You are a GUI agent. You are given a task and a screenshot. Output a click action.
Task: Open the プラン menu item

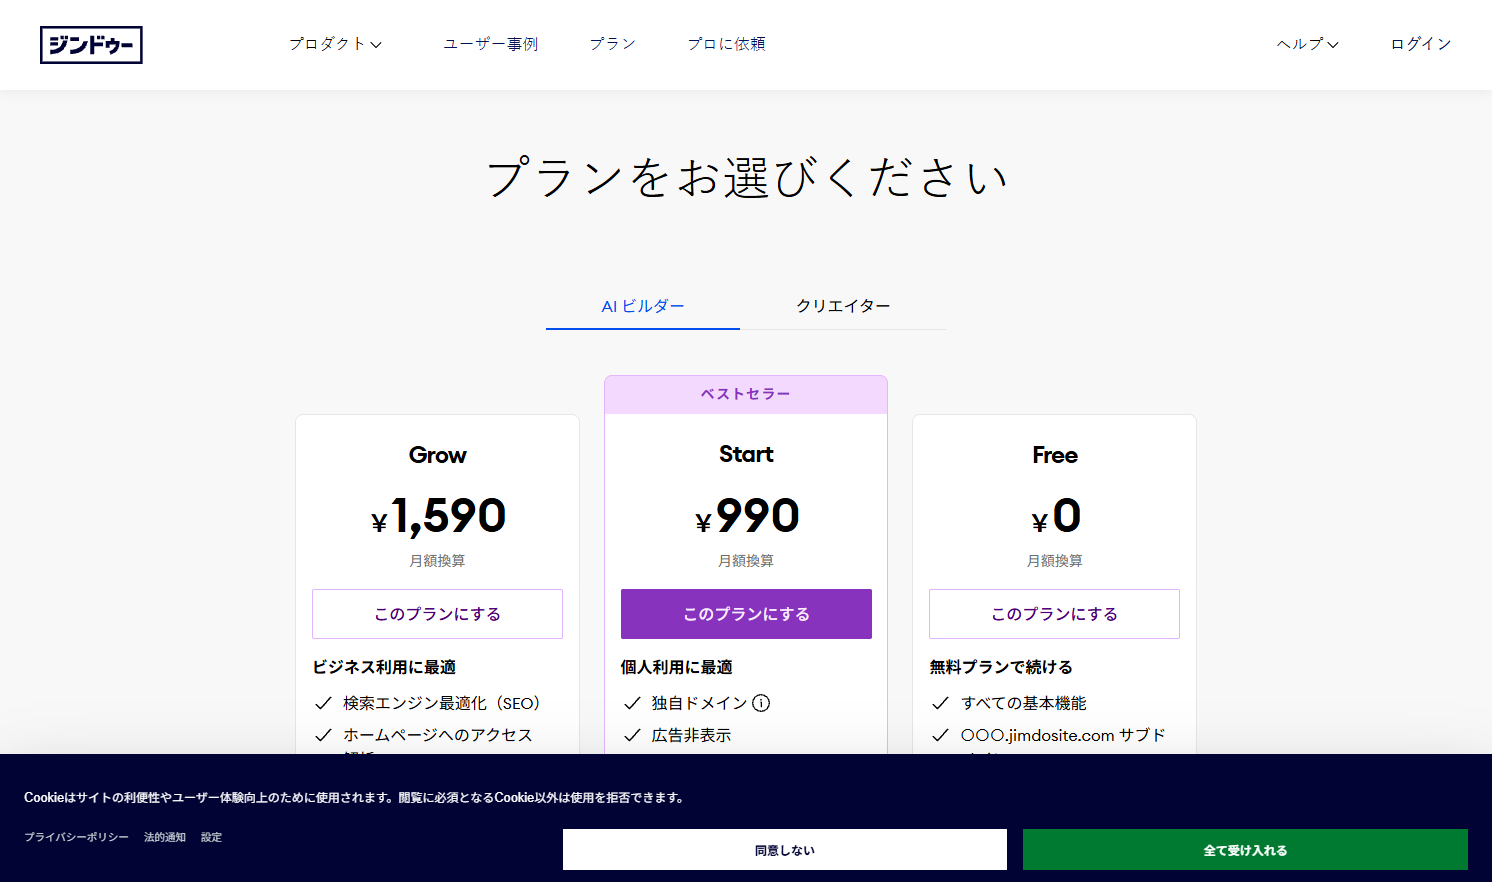(612, 44)
